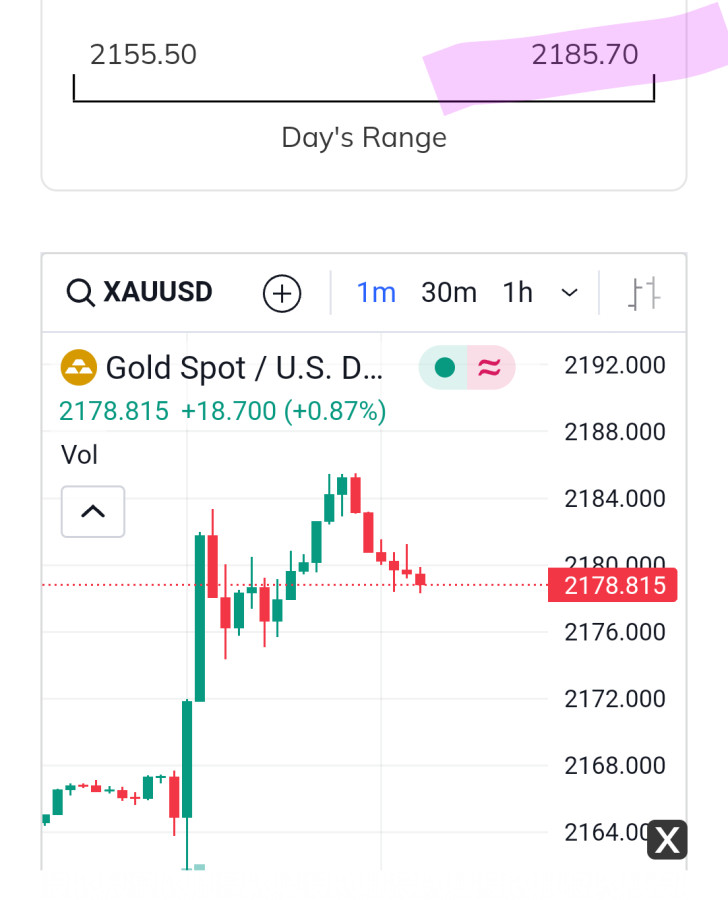
Task: Tap the 2155.50 day low value
Action: click(x=143, y=55)
